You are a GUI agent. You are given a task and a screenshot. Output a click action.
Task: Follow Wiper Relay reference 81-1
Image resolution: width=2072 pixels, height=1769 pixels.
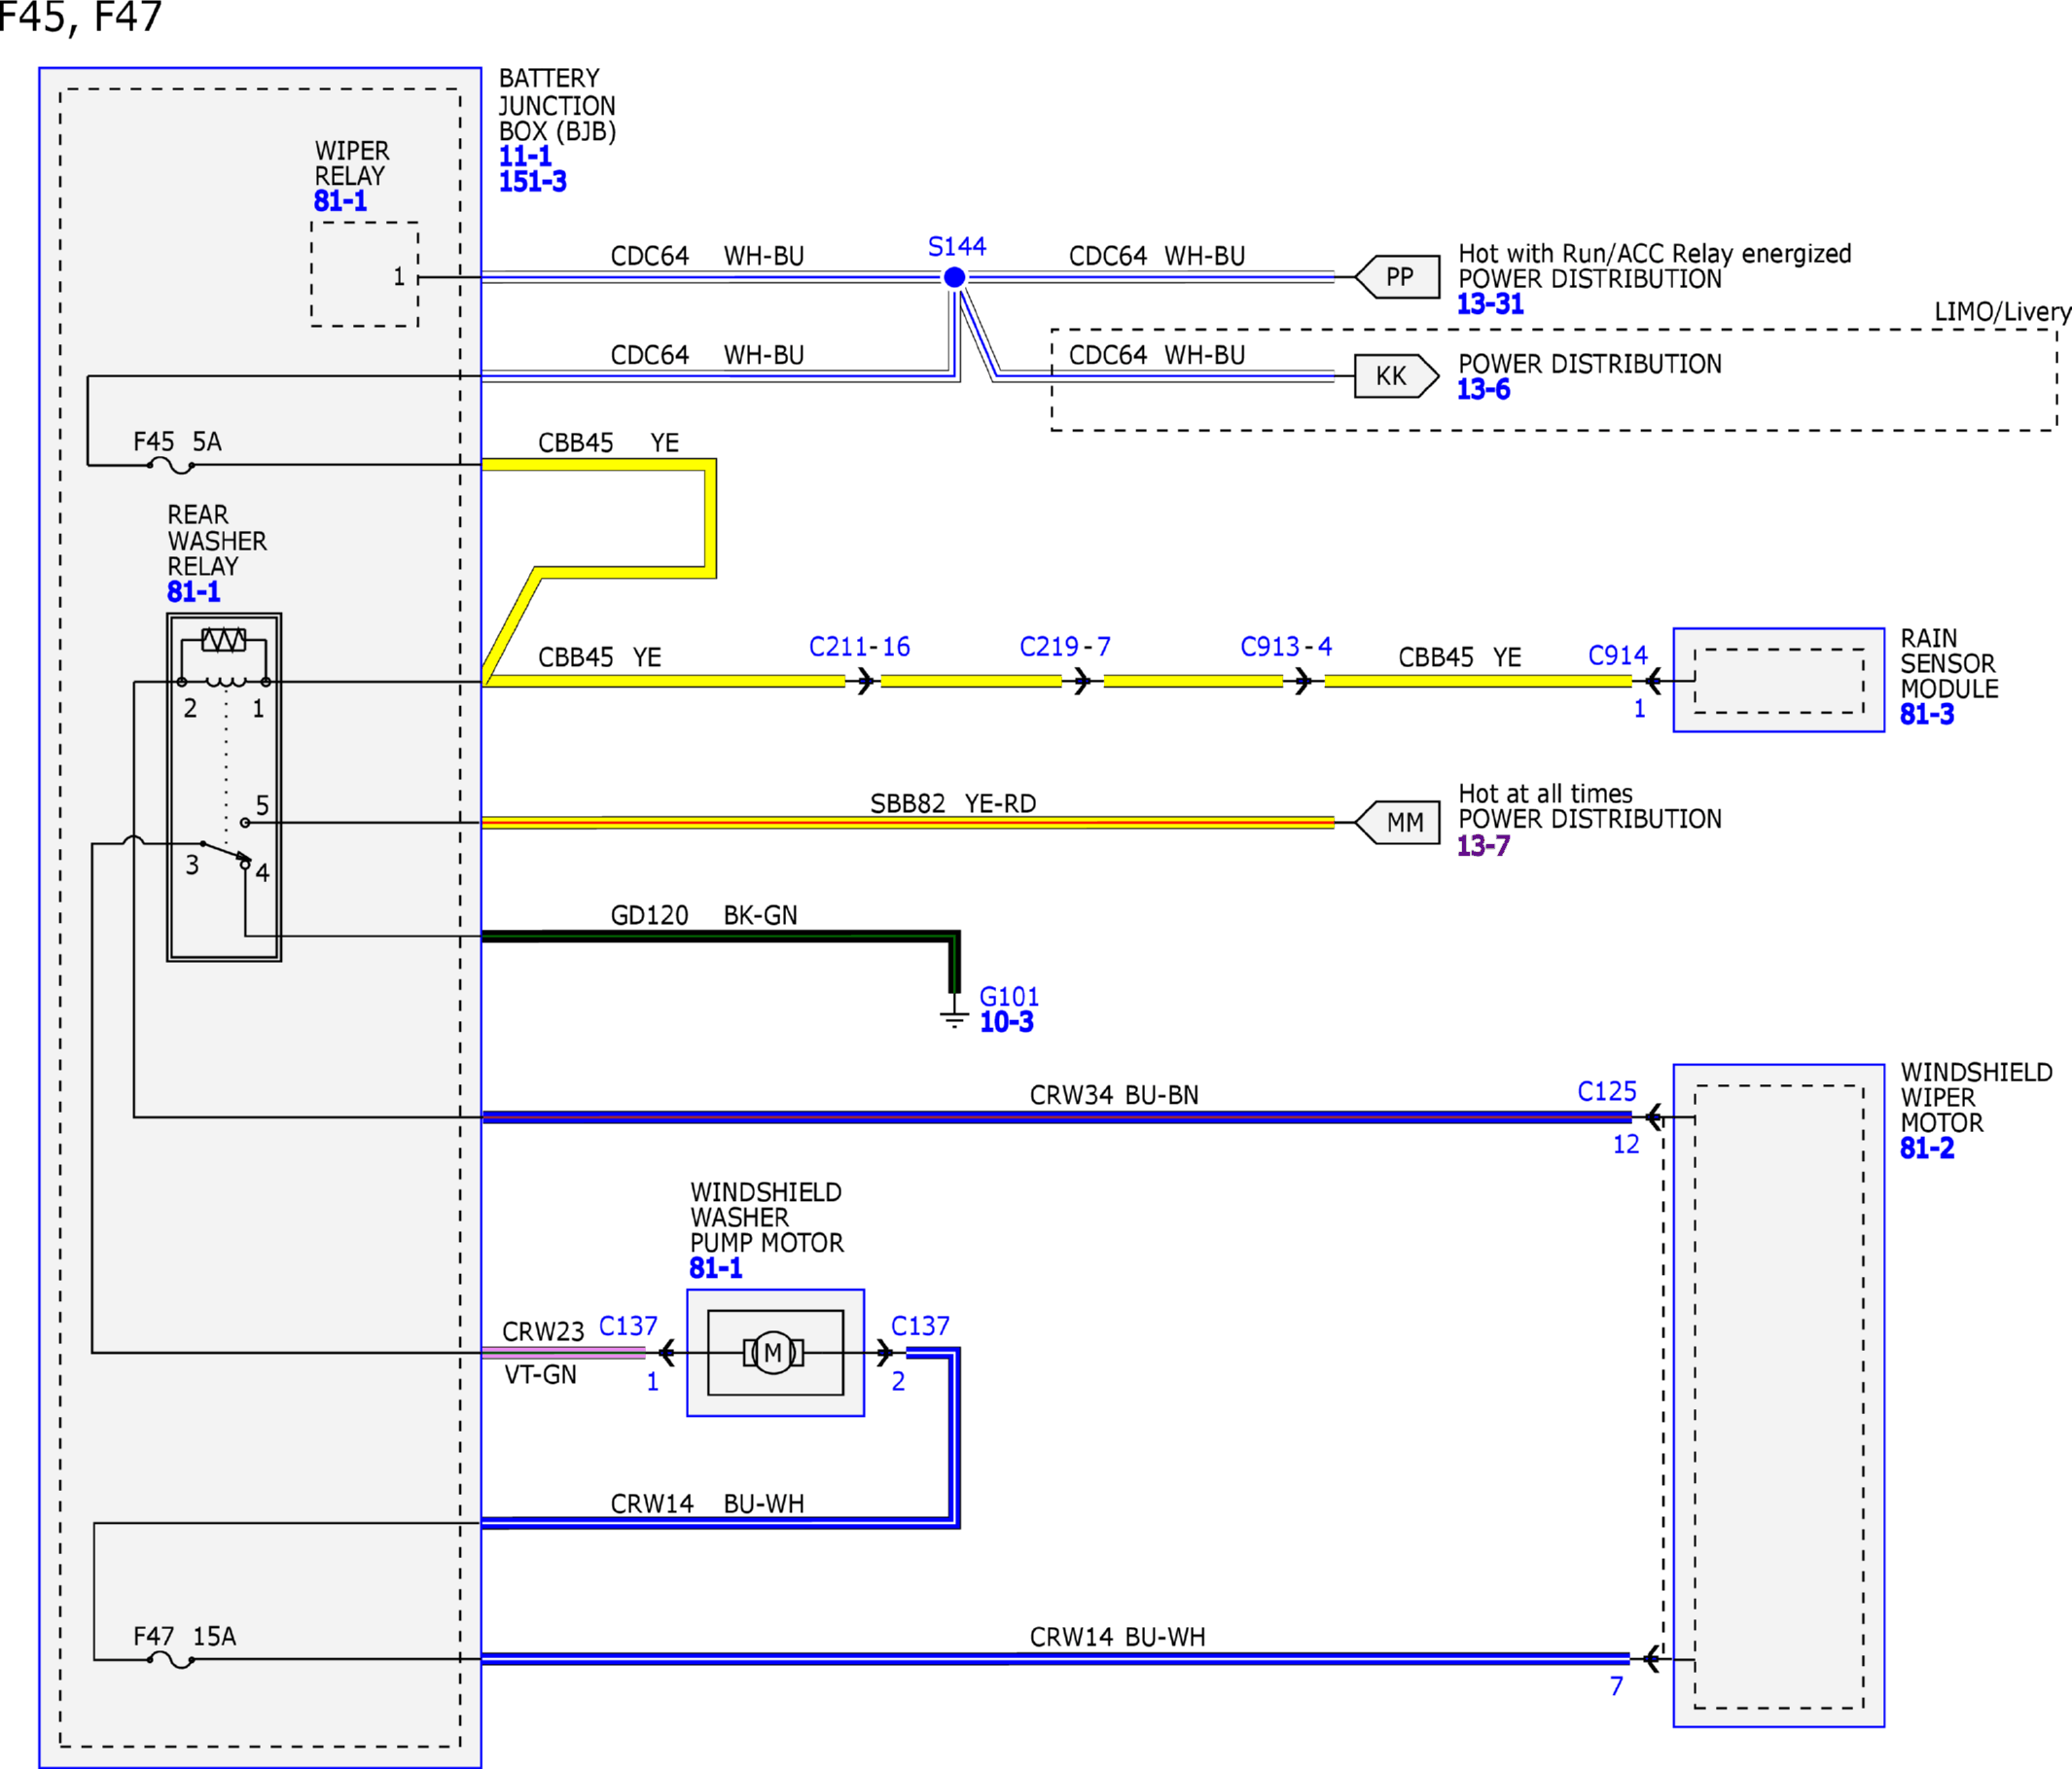pyautogui.click(x=340, y=201)
